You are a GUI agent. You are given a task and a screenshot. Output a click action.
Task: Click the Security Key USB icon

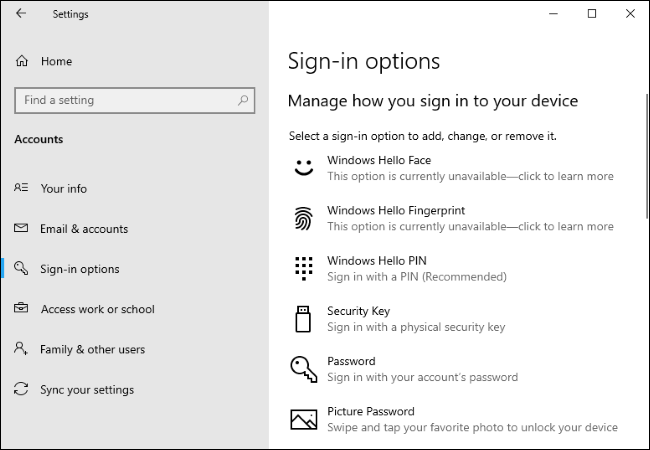click(303, 319)
